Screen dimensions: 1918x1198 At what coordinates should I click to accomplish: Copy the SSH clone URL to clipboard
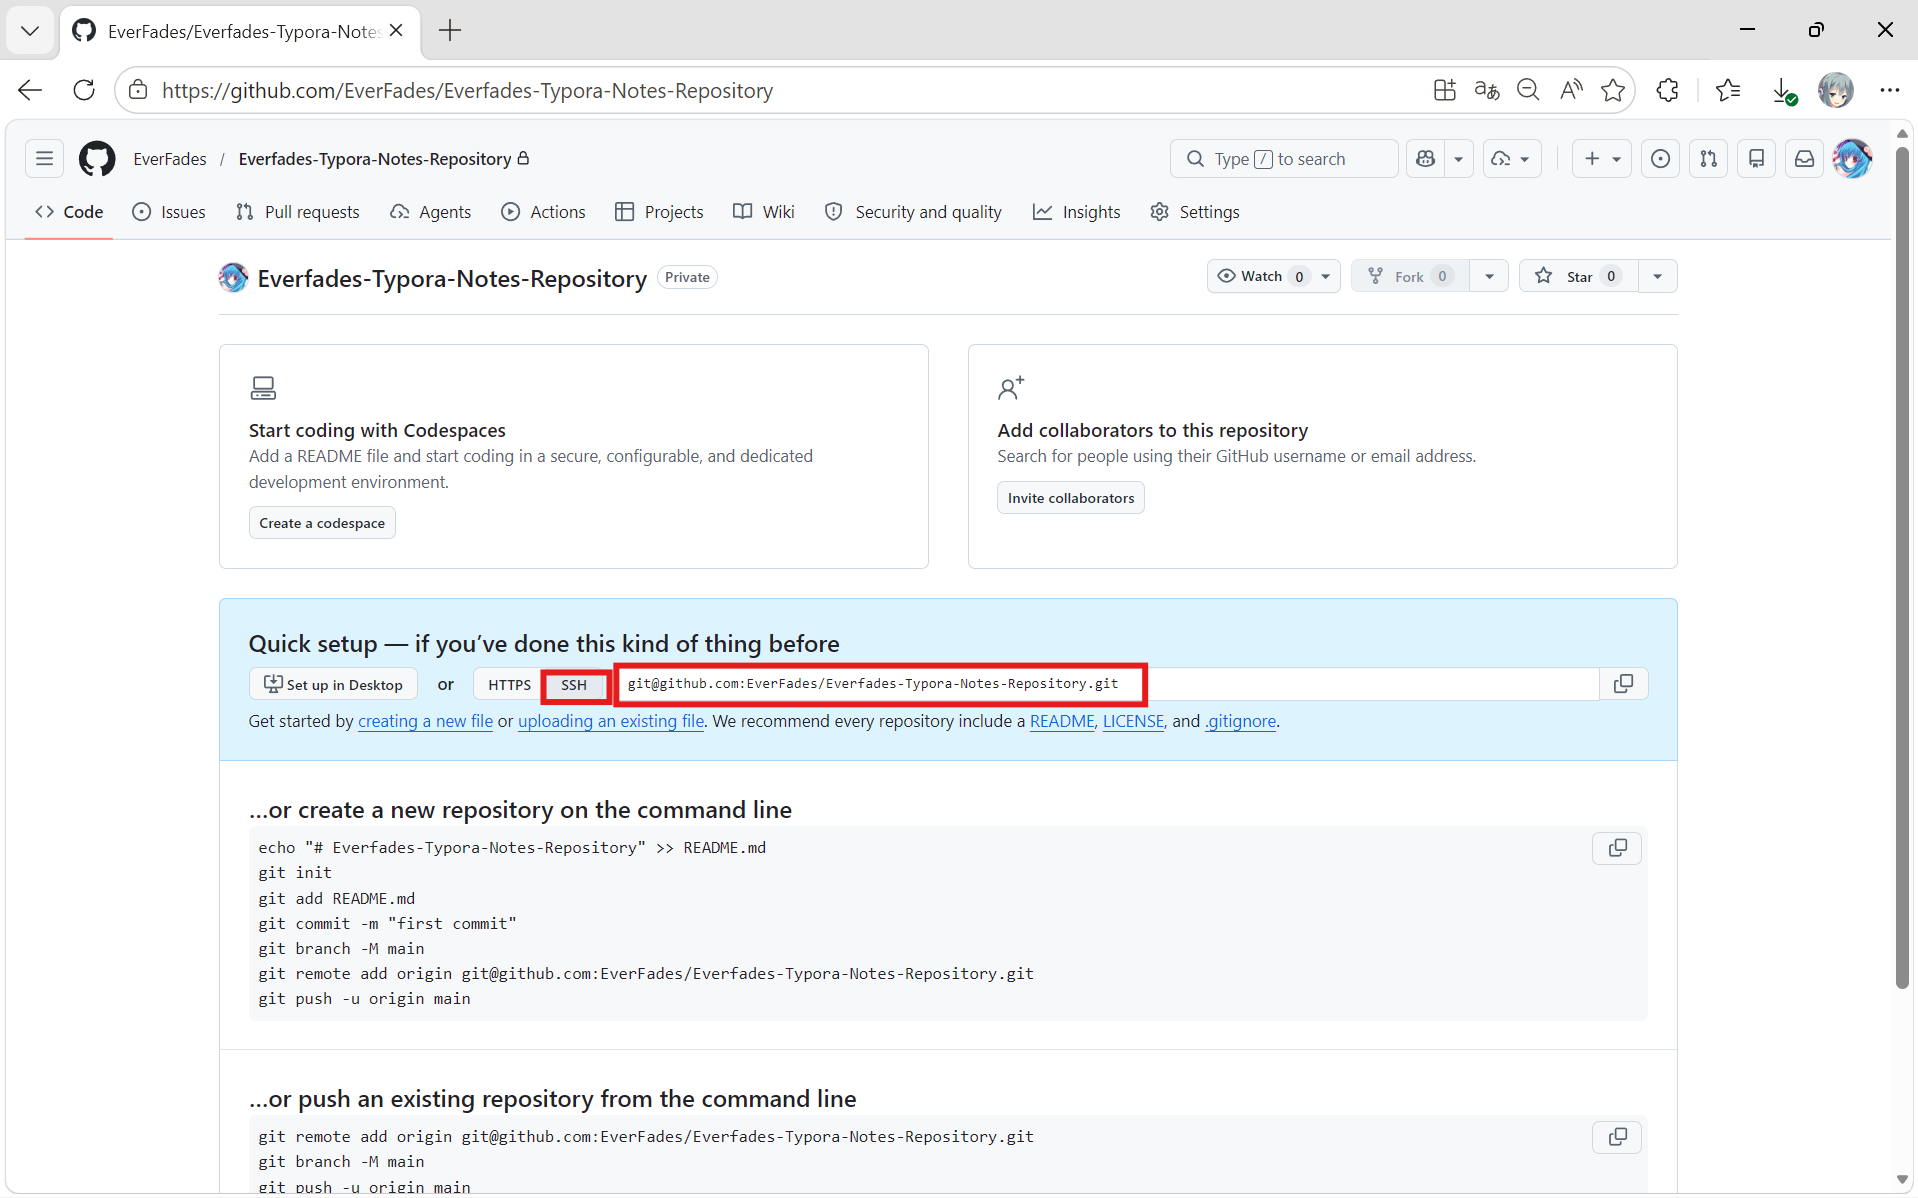(1623, 684)
